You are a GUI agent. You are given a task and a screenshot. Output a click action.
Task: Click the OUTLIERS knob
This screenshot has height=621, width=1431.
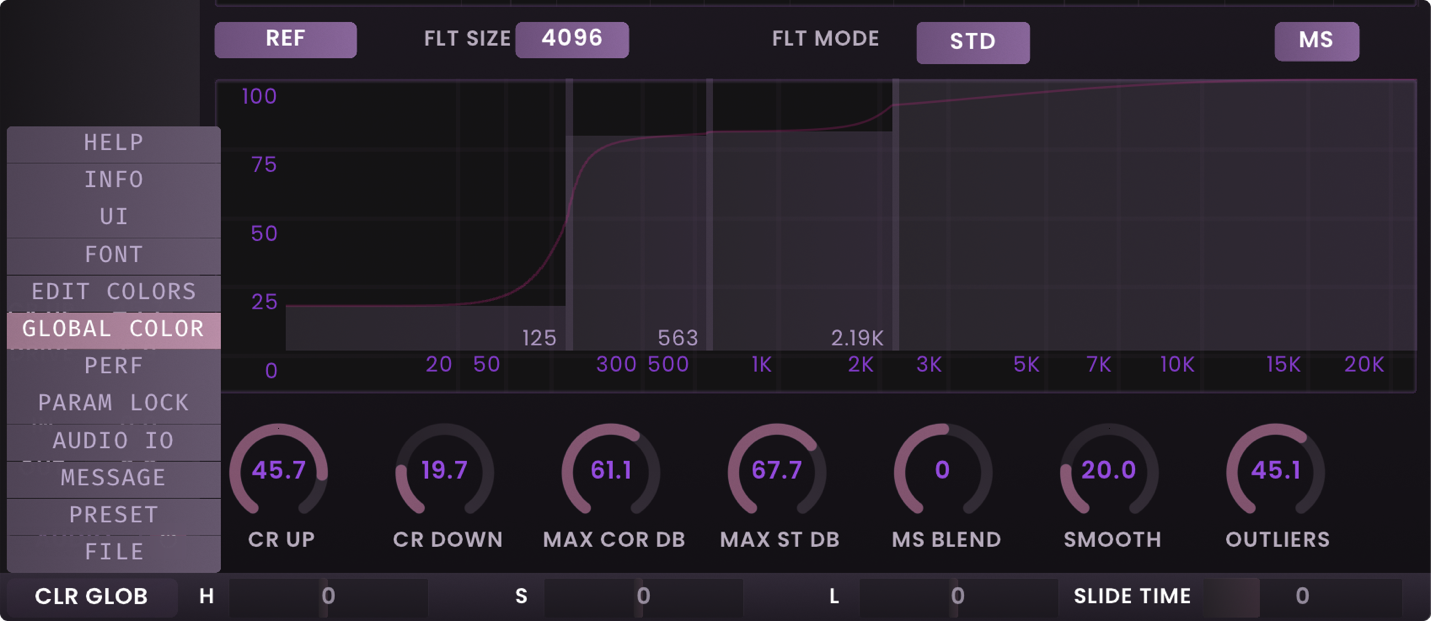tap(1276, 471)
